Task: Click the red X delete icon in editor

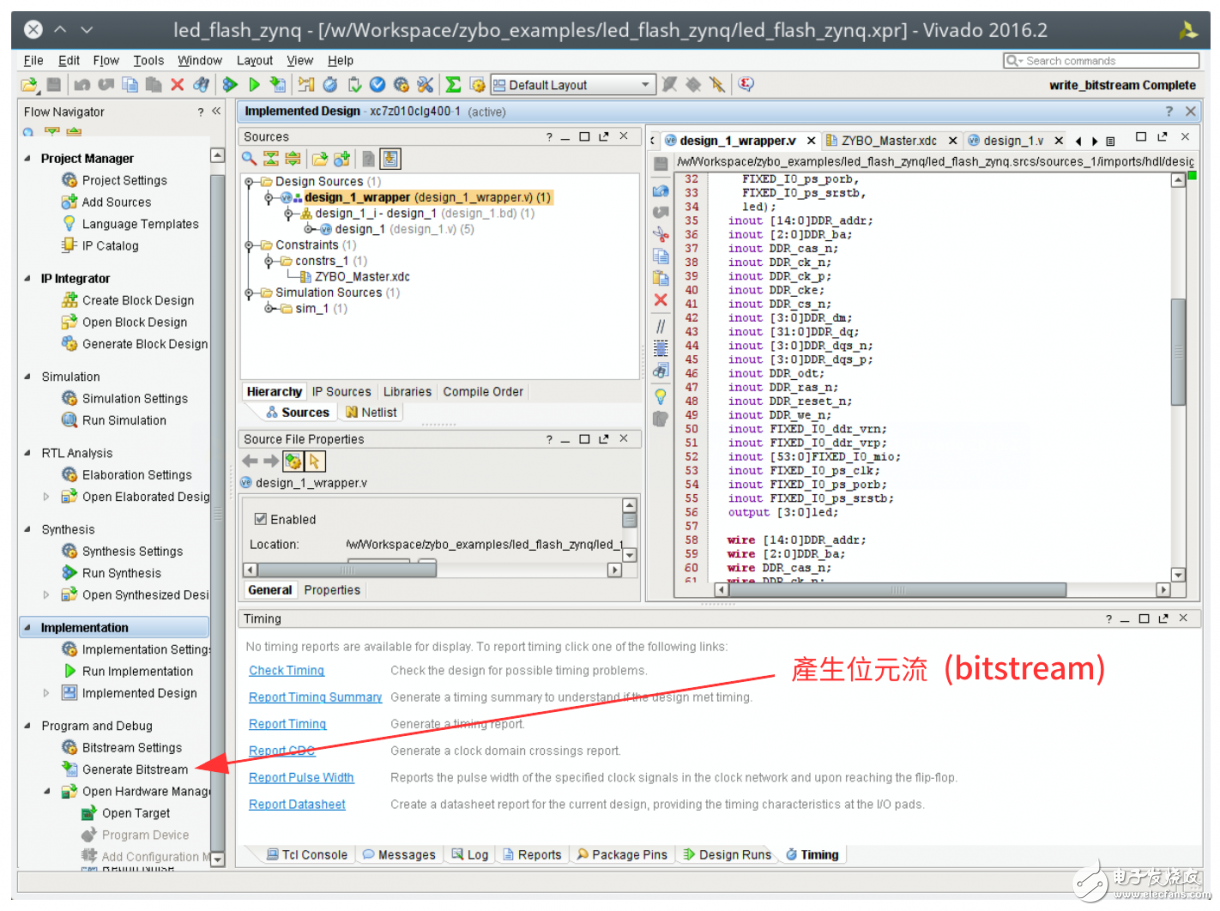Action: 660,300
